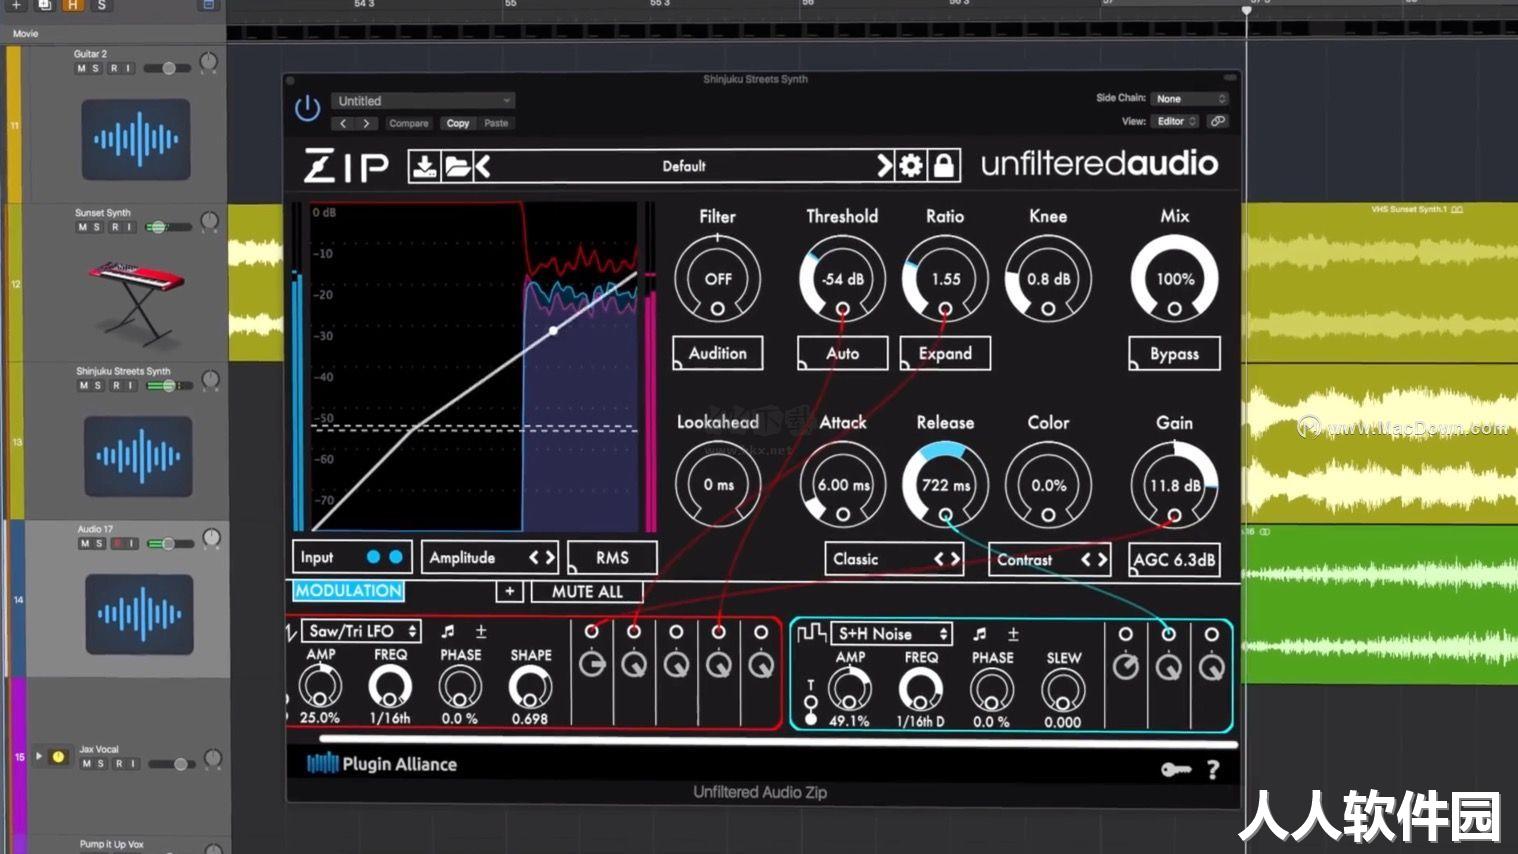The height and width of the screenshot is (854, 1518).
Task: Mute the Guitar 2 track
Action: pos(82,68)
